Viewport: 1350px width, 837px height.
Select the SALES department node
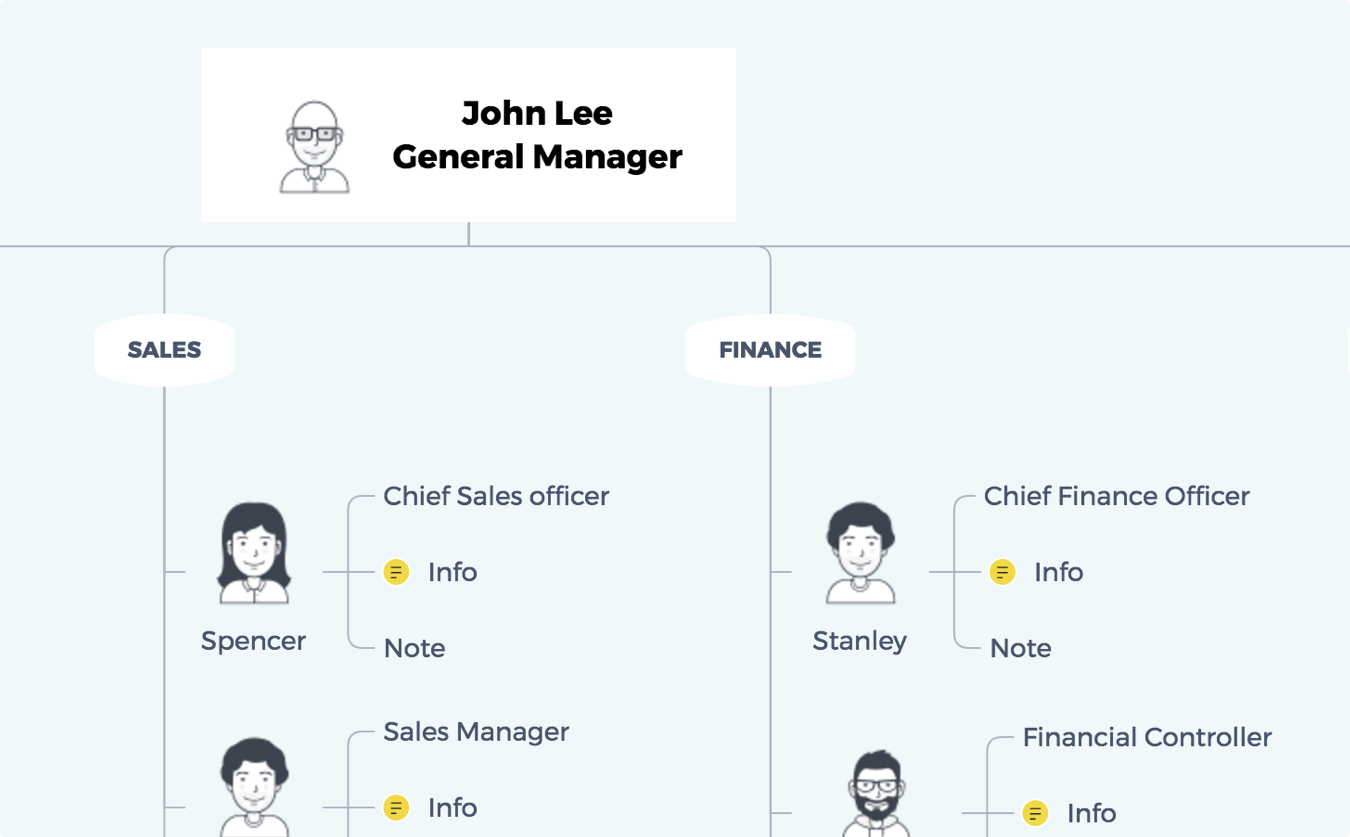tap(164, 350)
